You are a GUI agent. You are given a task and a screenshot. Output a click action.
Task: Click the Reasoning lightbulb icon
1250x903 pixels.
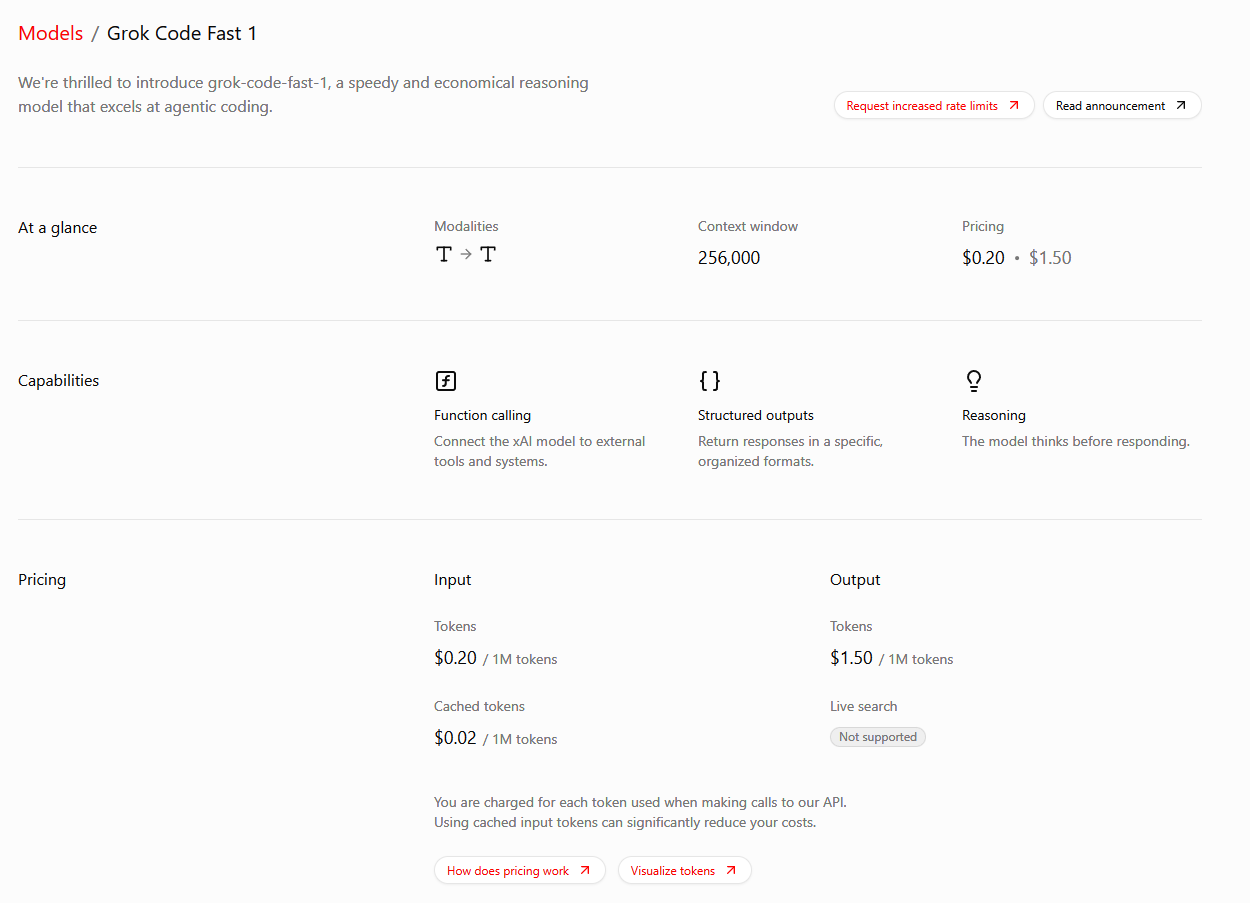coord(973,381)
